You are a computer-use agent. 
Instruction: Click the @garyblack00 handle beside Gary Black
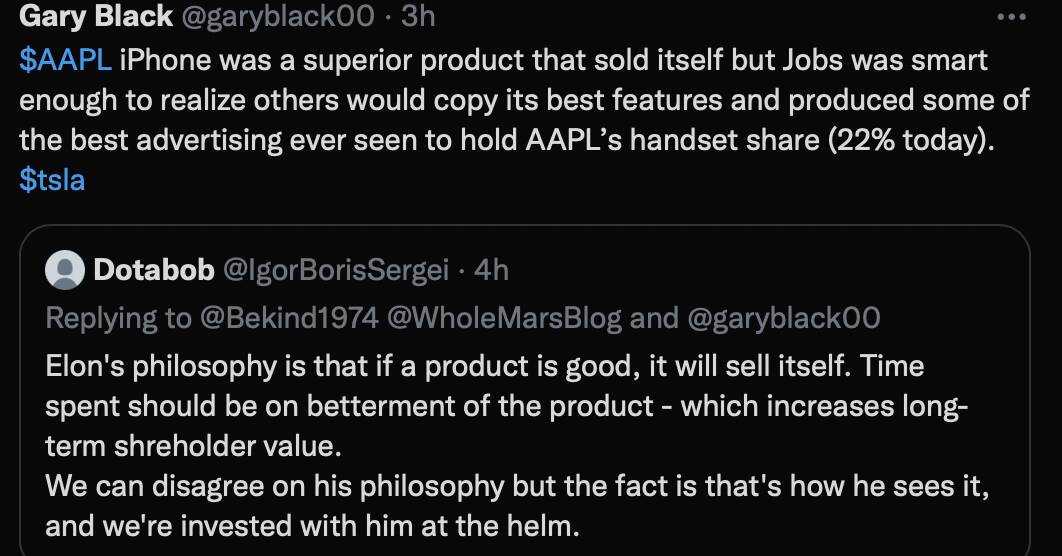[277, 16]
